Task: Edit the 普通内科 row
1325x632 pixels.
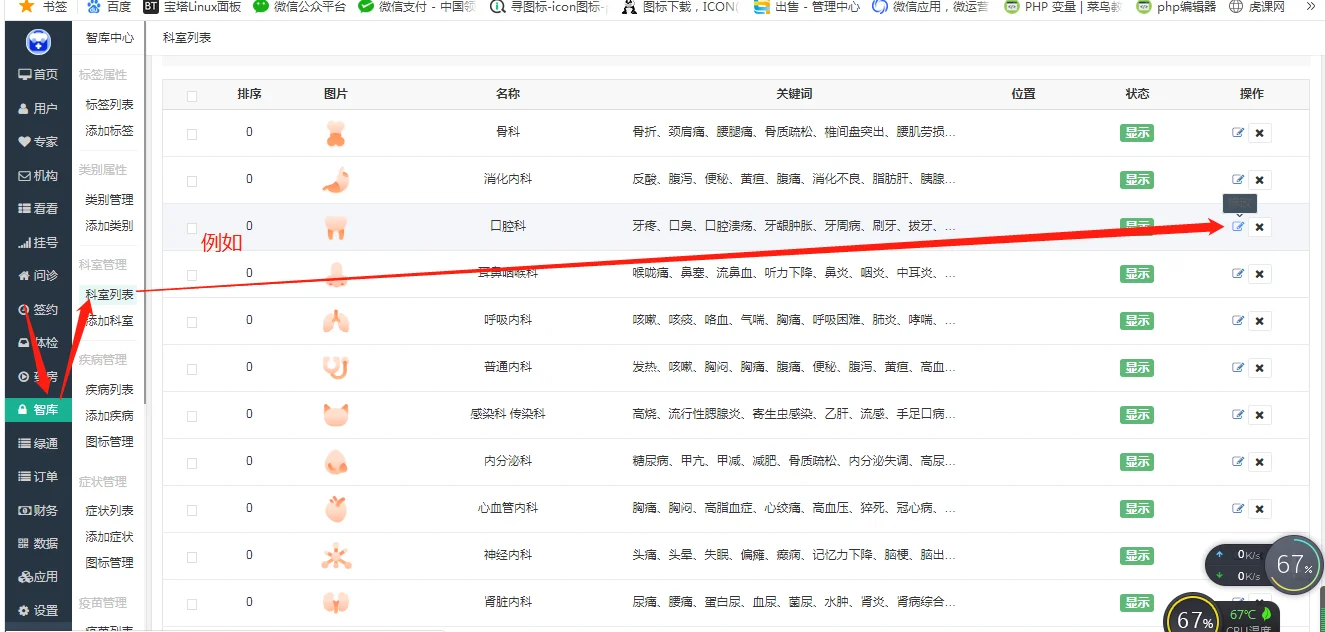Action: (x=1238, y=368)
